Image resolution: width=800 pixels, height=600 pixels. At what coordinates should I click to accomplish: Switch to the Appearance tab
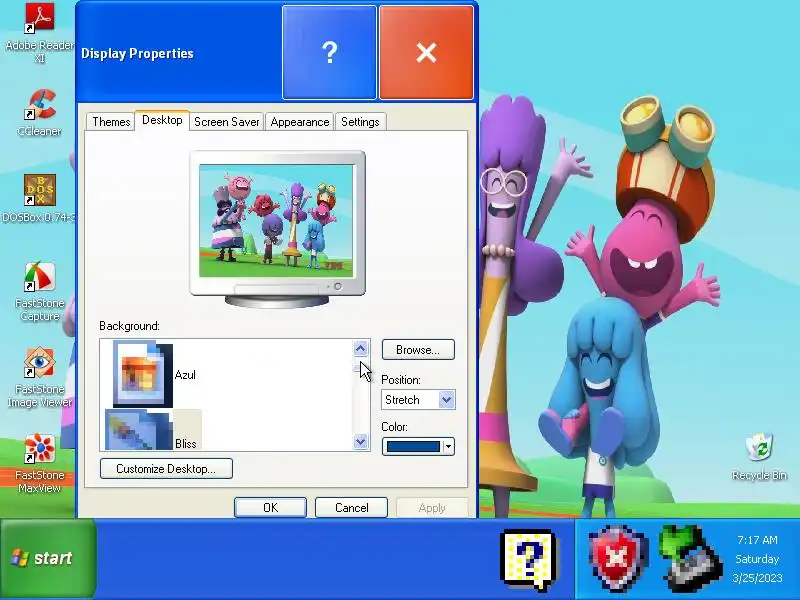coord(299,122)
